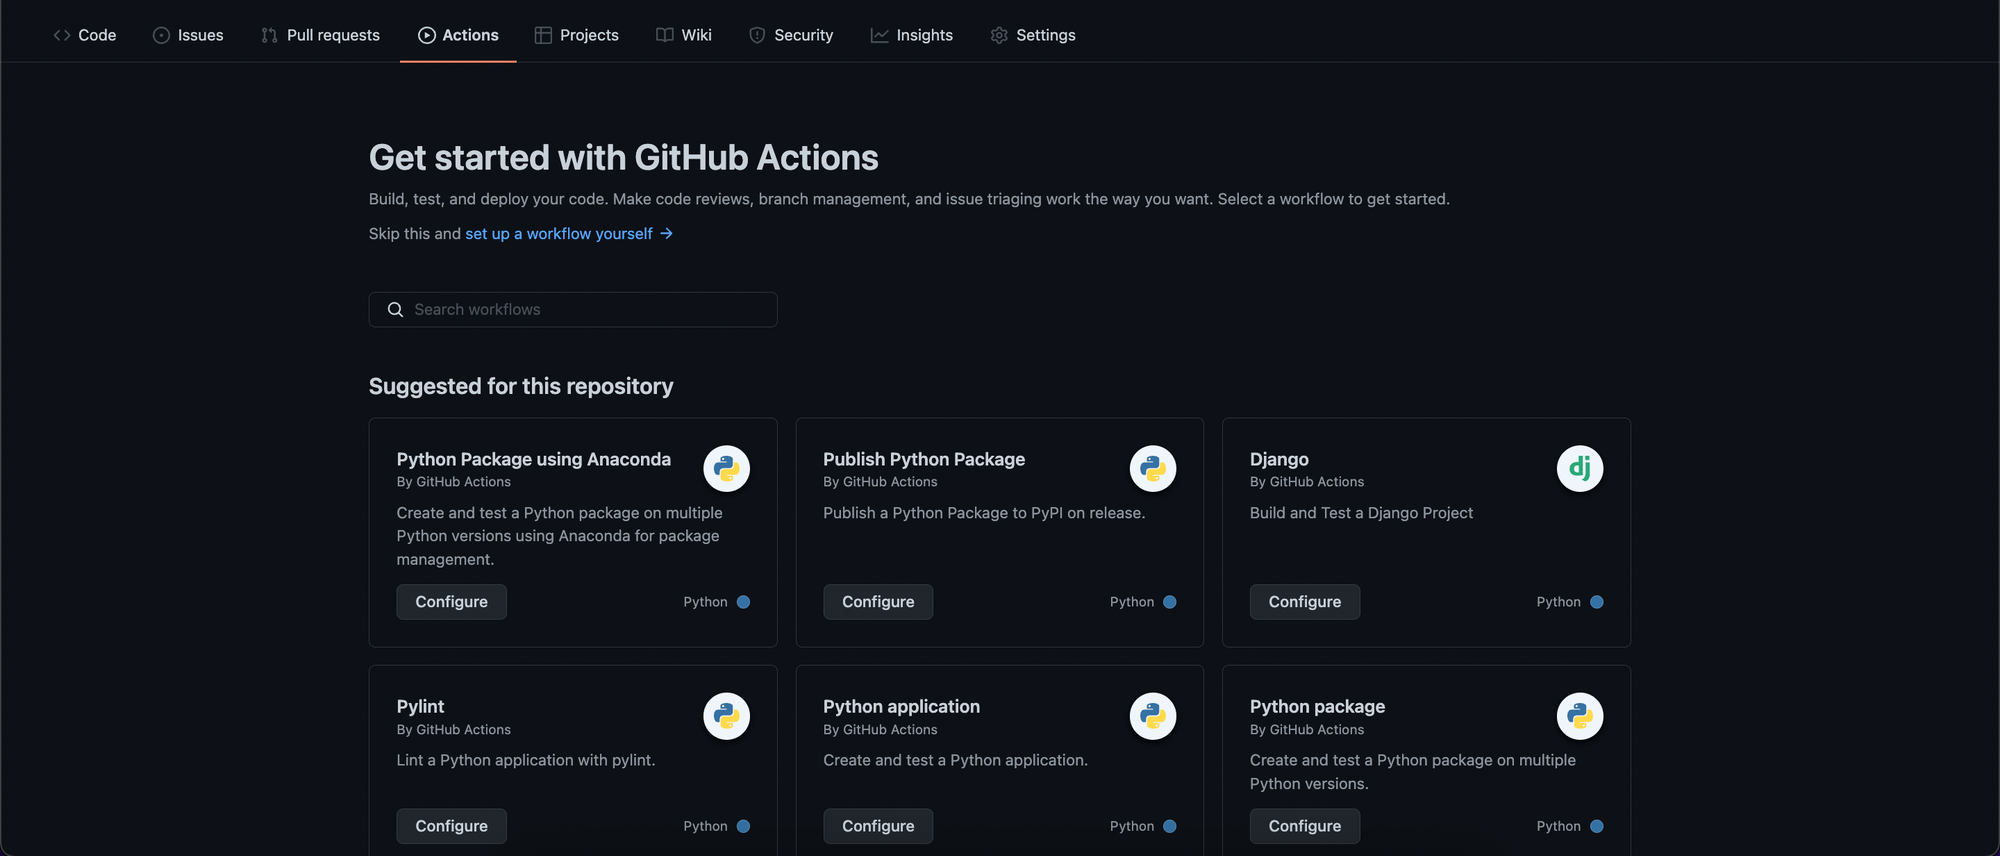Click 'Build and Test a Django Project' text
Image resolution: width=2000 pixels, height=856 pixels.
pos(1361,513)
